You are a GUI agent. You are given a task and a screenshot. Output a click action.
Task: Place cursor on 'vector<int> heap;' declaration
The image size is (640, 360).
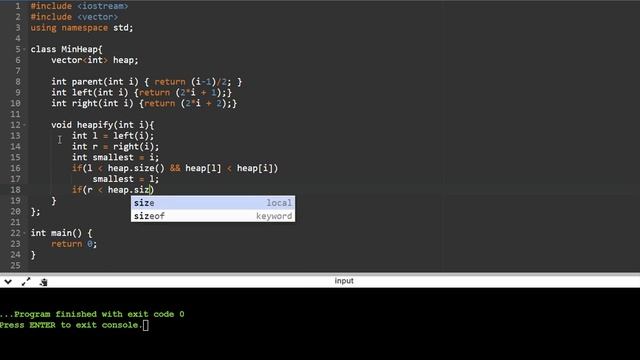click(95, 60)
